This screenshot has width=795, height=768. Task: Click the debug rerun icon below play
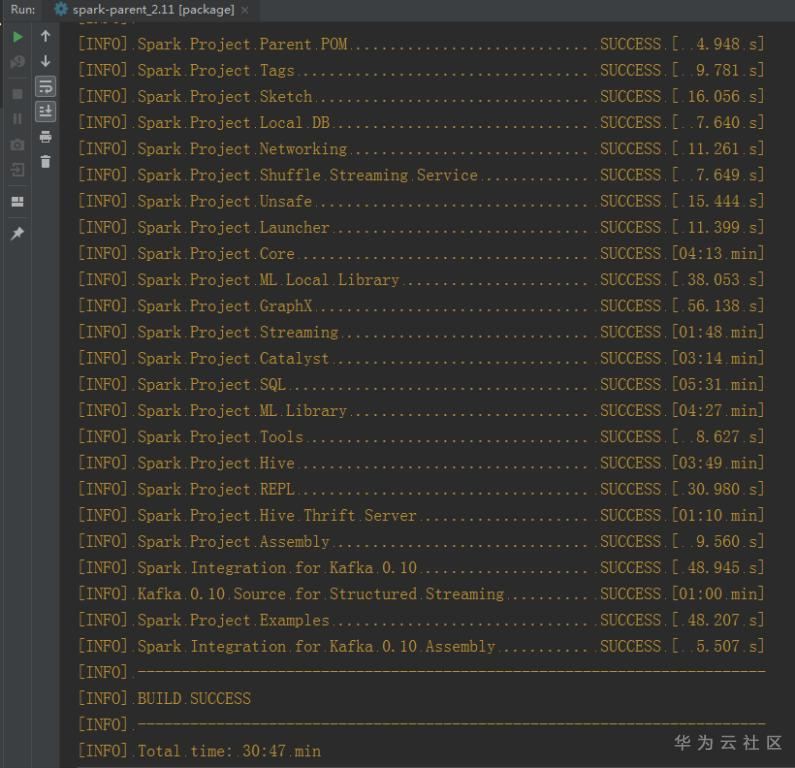[x=17, y=62]
